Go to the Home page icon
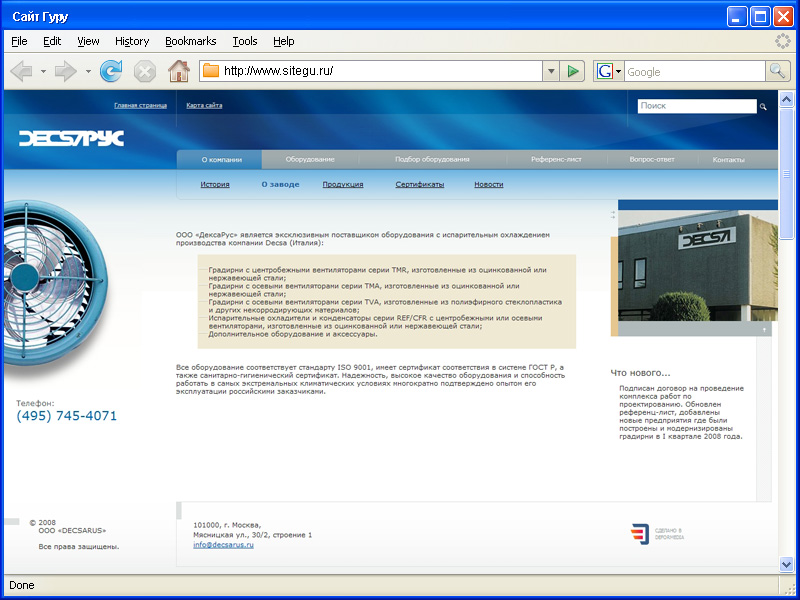800x600 pixels. [179, 71]
